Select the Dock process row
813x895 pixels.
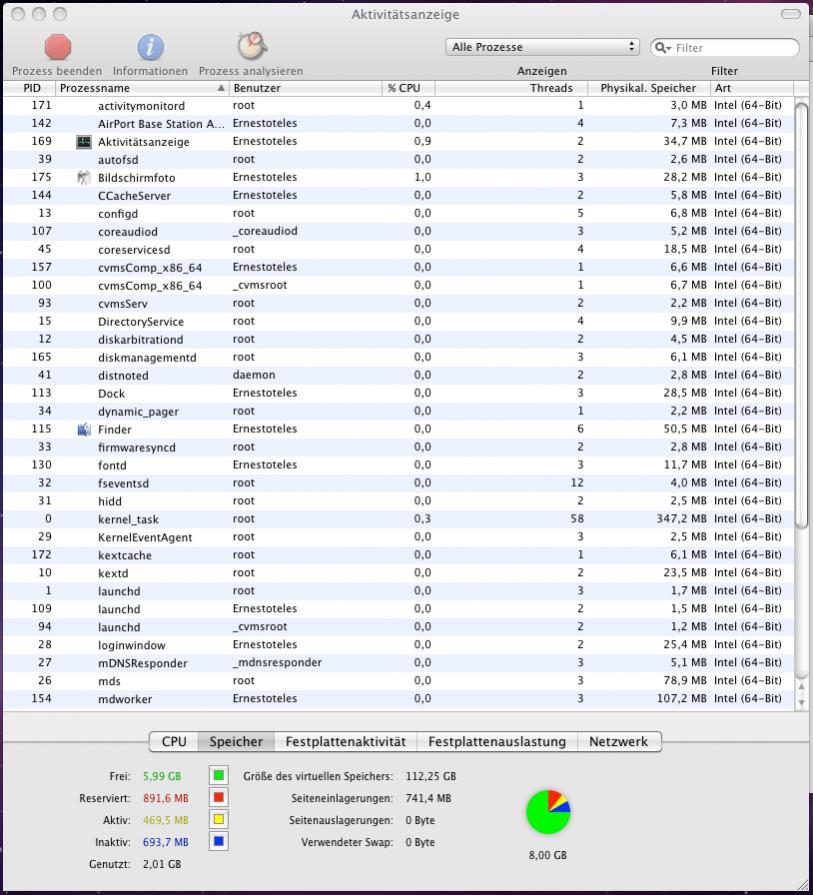[x=399, y=393]
